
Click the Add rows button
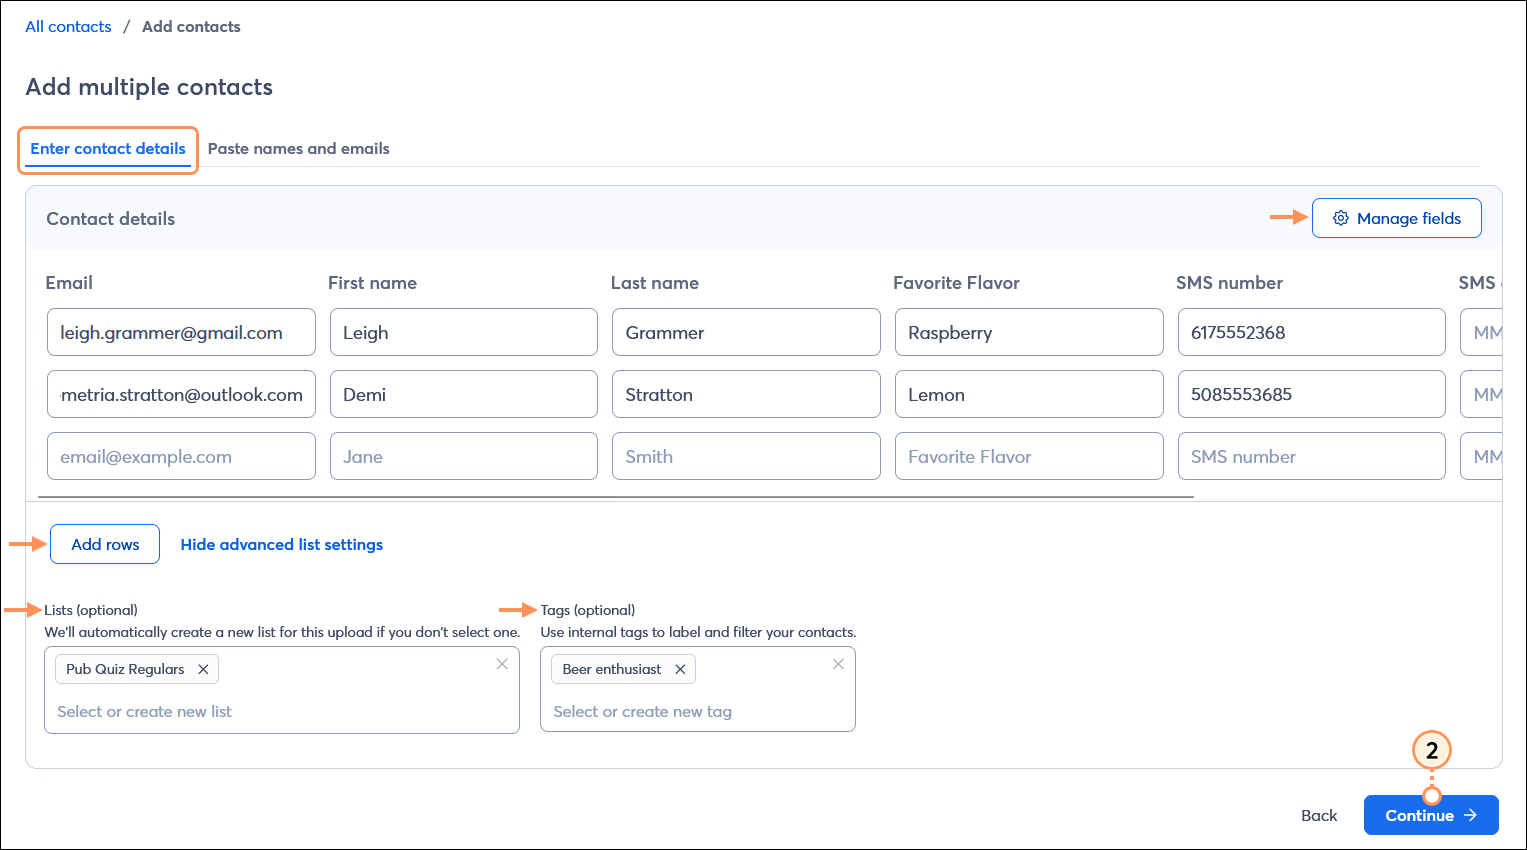[104, 544]
